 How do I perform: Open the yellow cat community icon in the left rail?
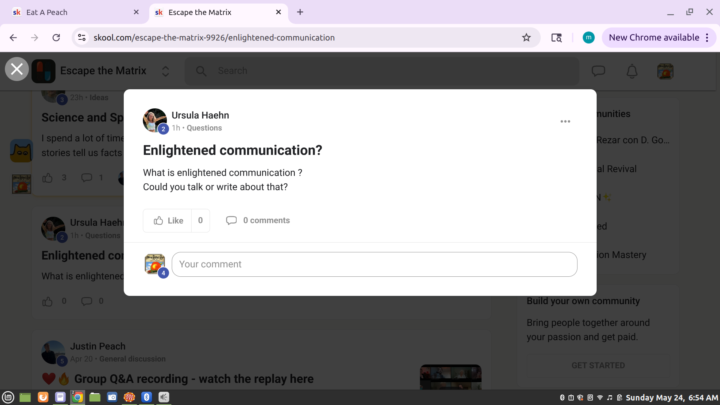pos(21,151)
